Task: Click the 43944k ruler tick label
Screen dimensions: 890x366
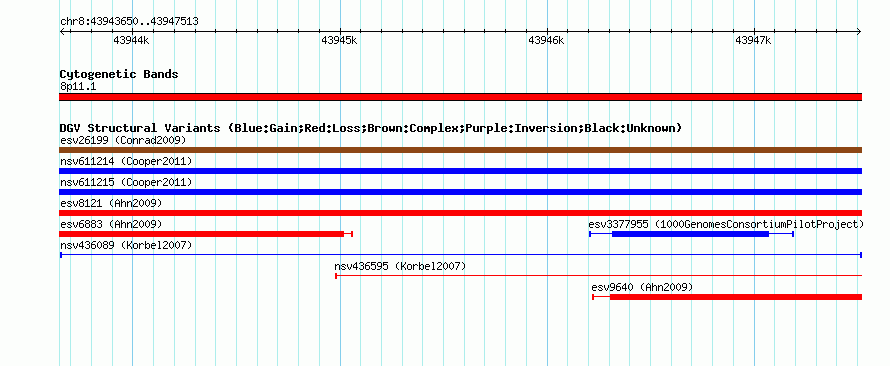Action: (131, 40)
